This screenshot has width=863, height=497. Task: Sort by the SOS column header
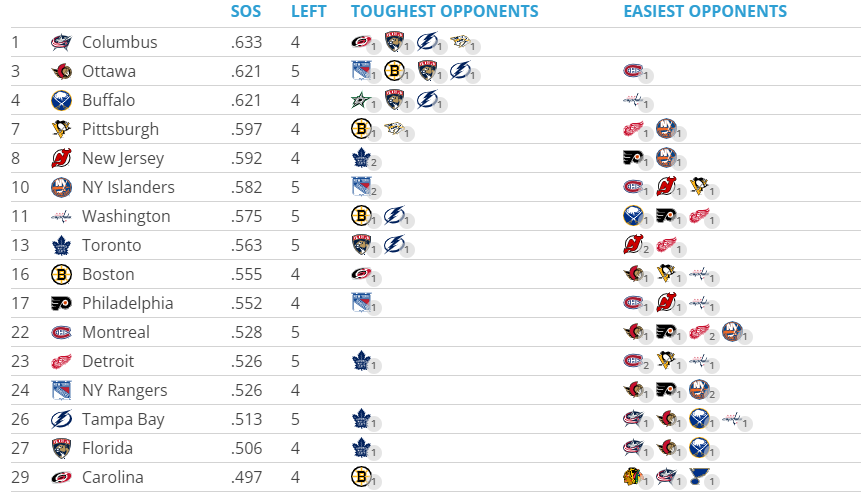pyautogui.click(x=246, y=12)
